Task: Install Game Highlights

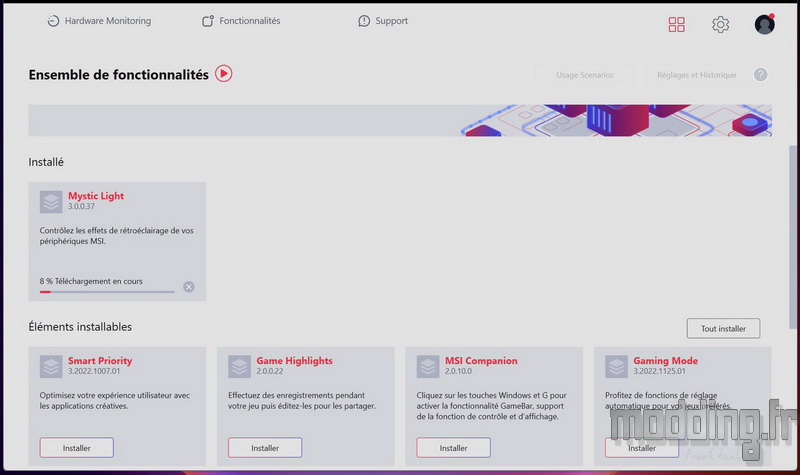Action: coord(265,447)
